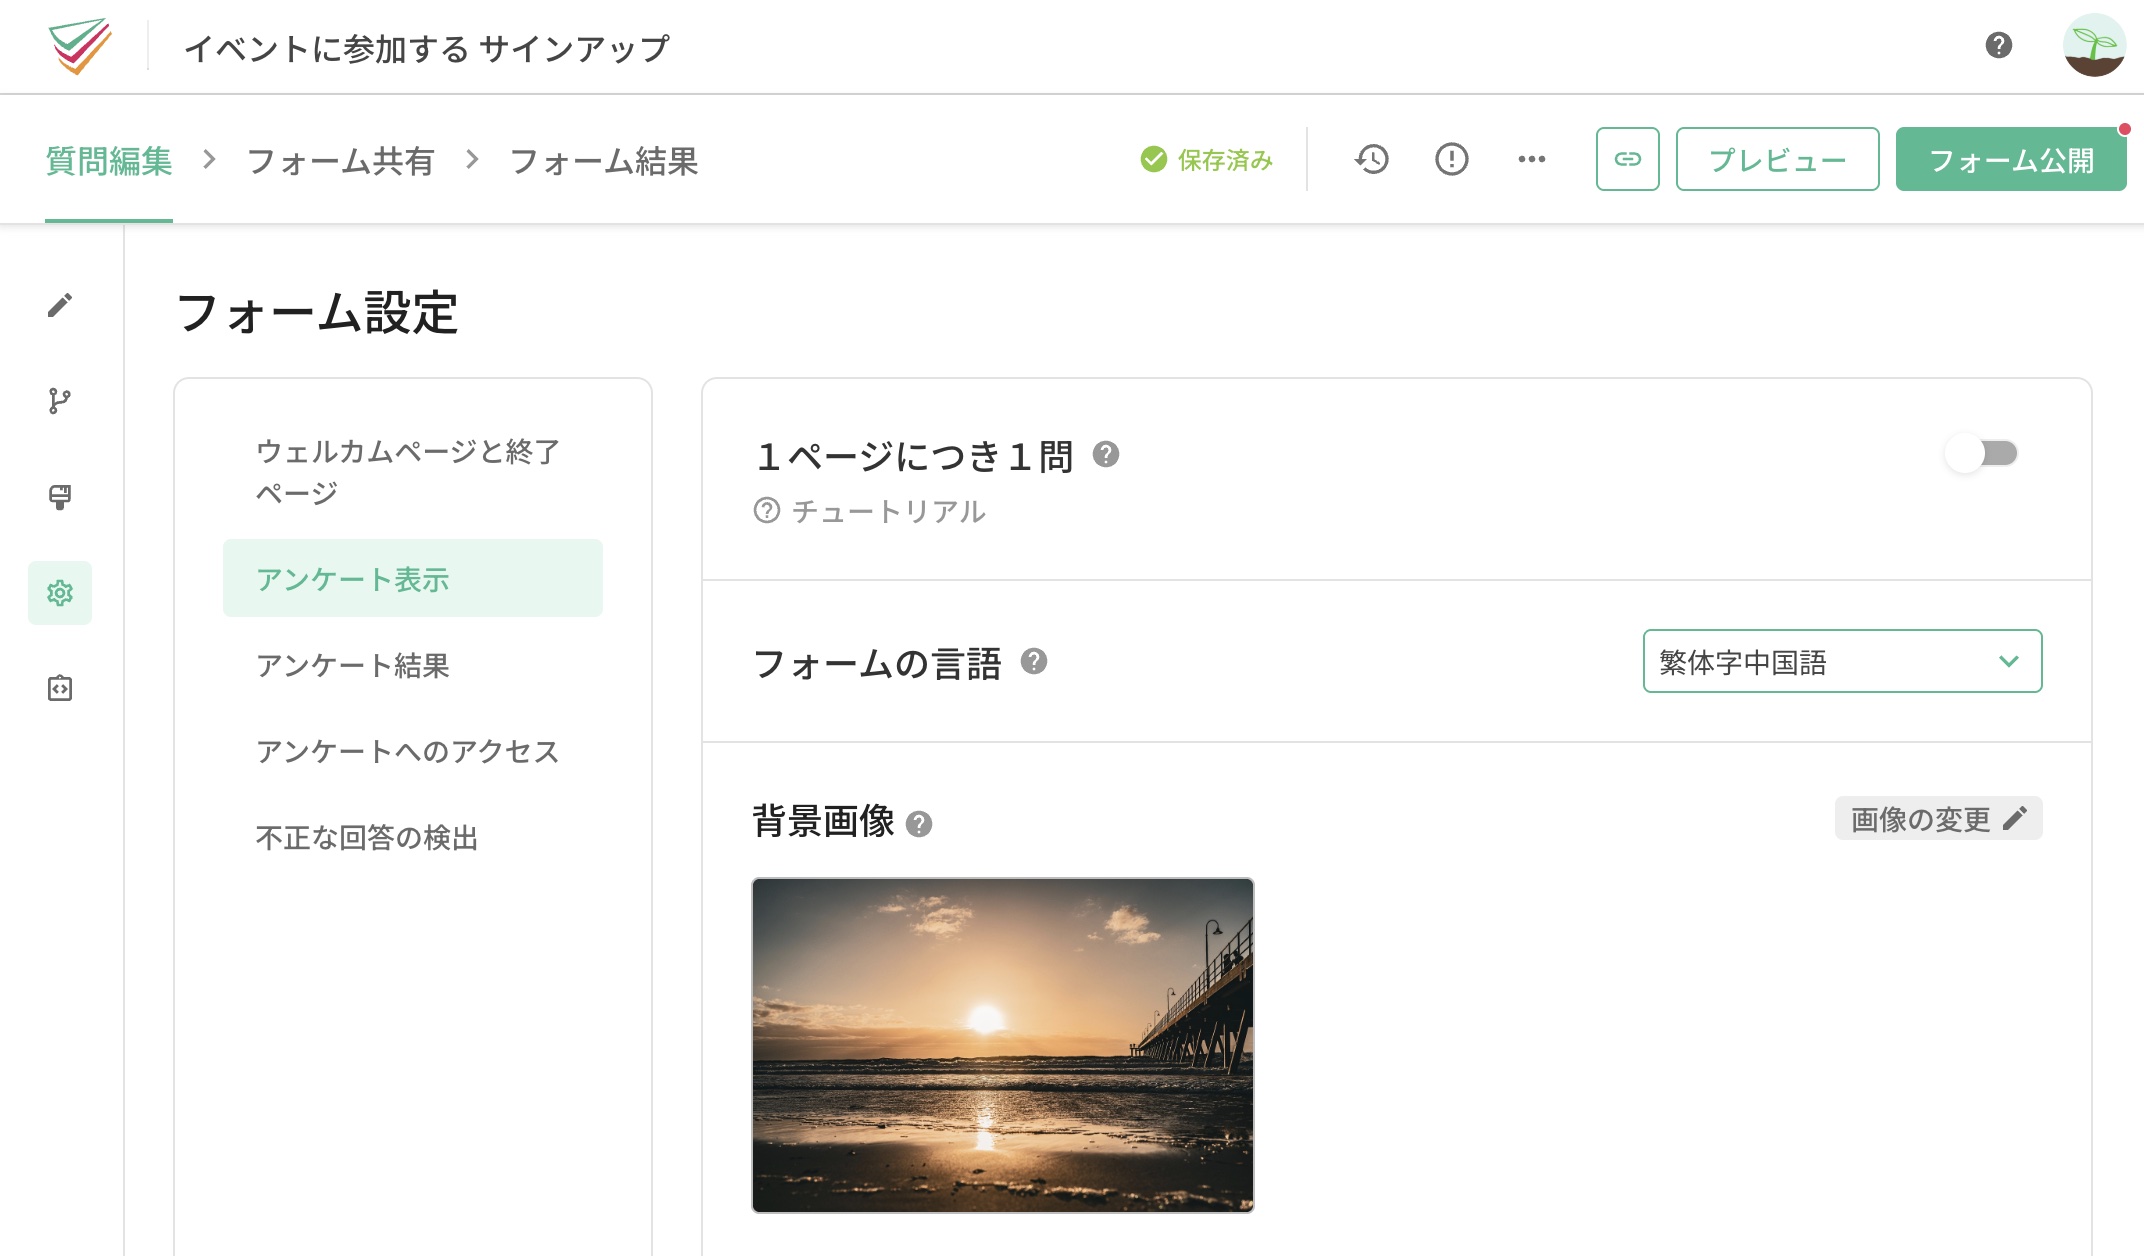Click the SurveyCake logo icon

coord(80,46)
